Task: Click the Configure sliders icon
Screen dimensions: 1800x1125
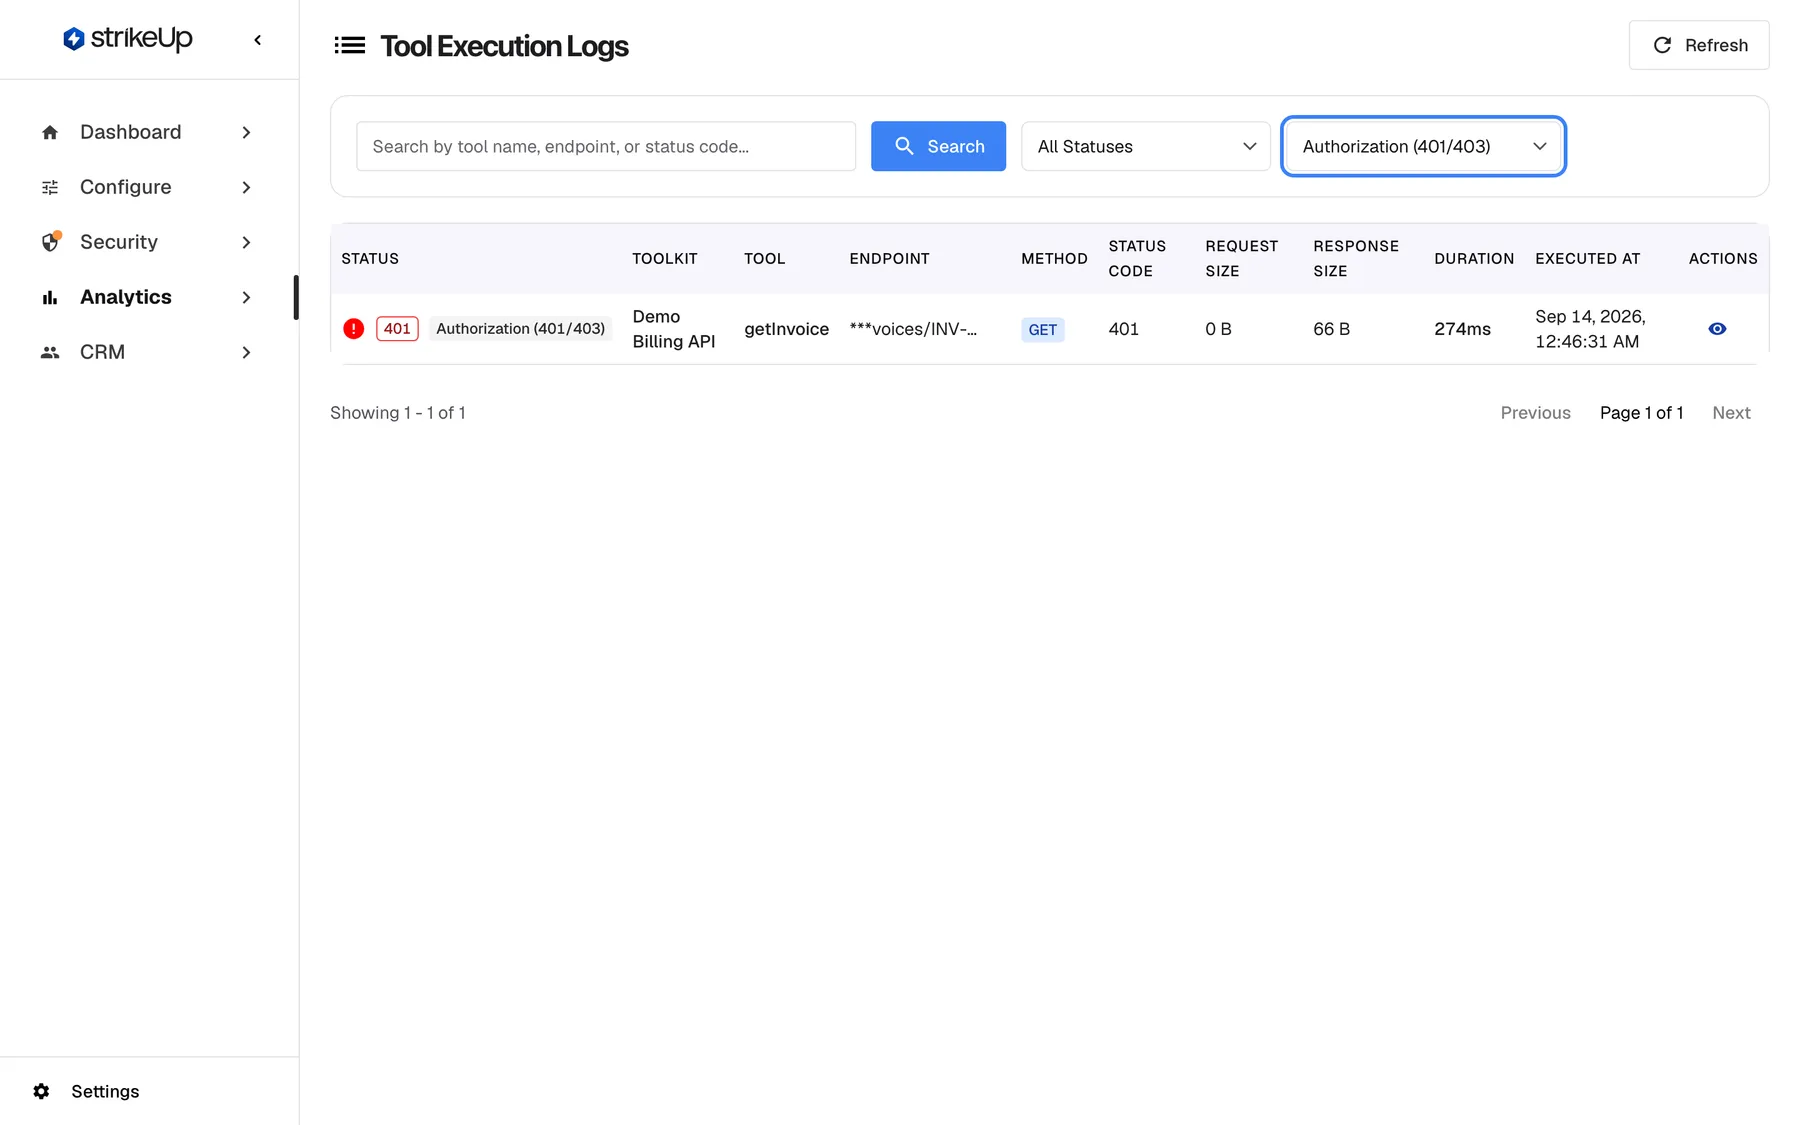Action: [x=50, y=187]
